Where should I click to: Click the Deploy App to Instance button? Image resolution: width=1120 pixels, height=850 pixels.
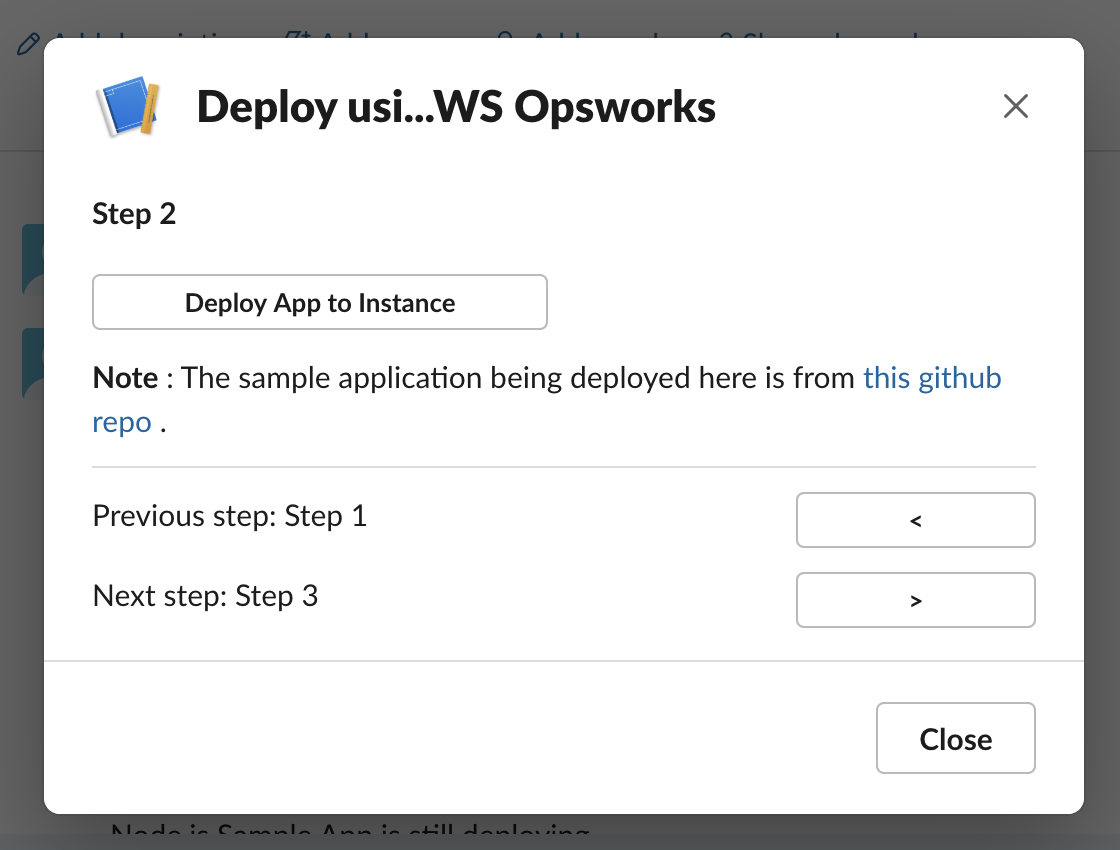[x=320, y=302]
